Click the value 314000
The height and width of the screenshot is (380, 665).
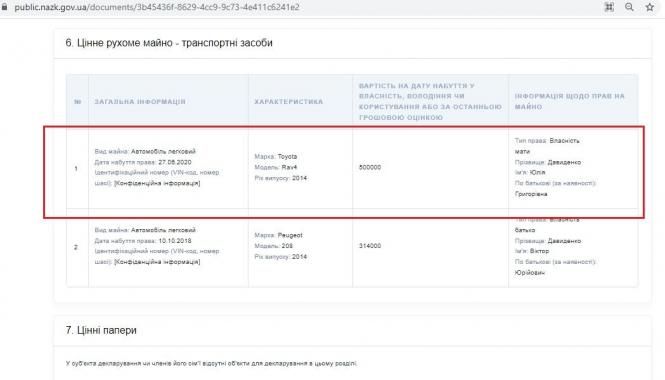pyautogui.click(x=370, y=246)
